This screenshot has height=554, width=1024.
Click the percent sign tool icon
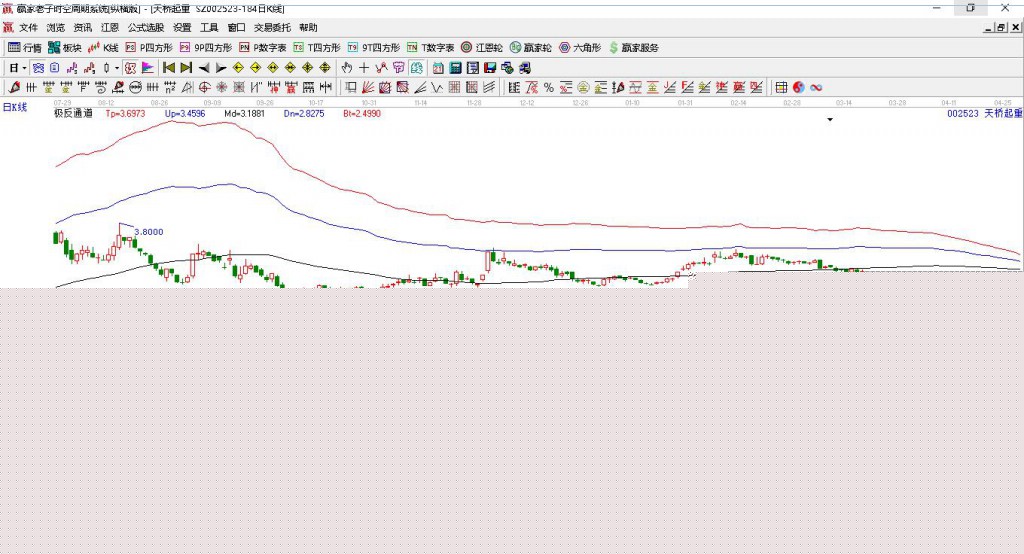click(x=549, y=87)
